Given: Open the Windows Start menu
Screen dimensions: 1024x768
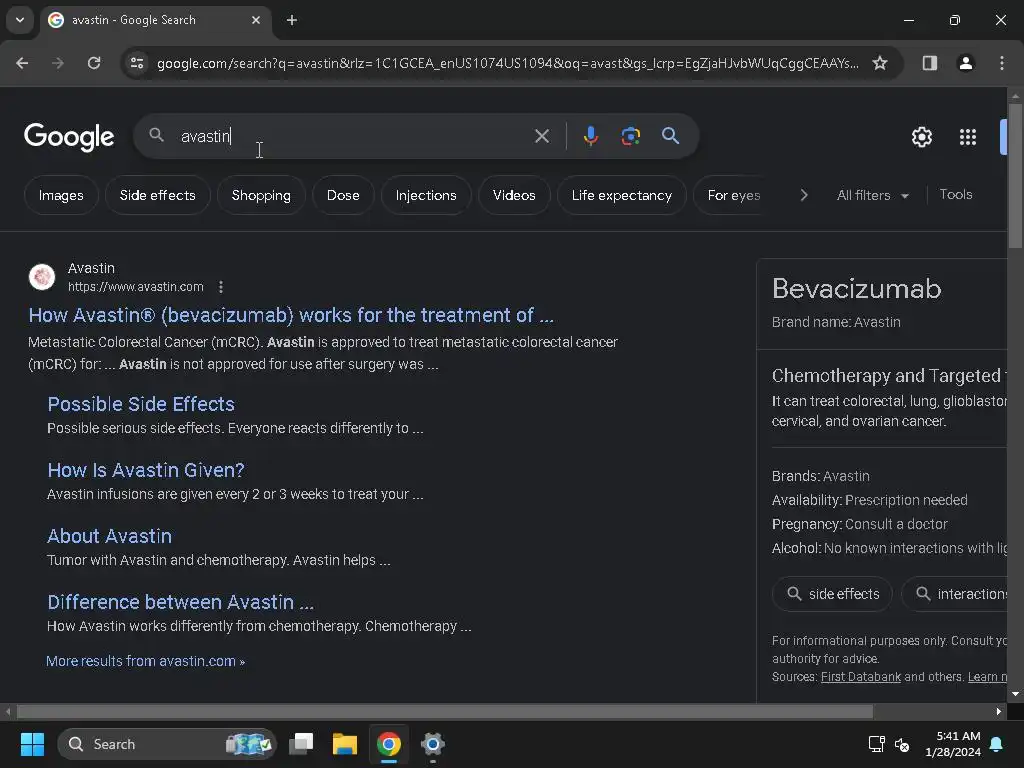Looking at the screenshot, I should coord(32,744).
